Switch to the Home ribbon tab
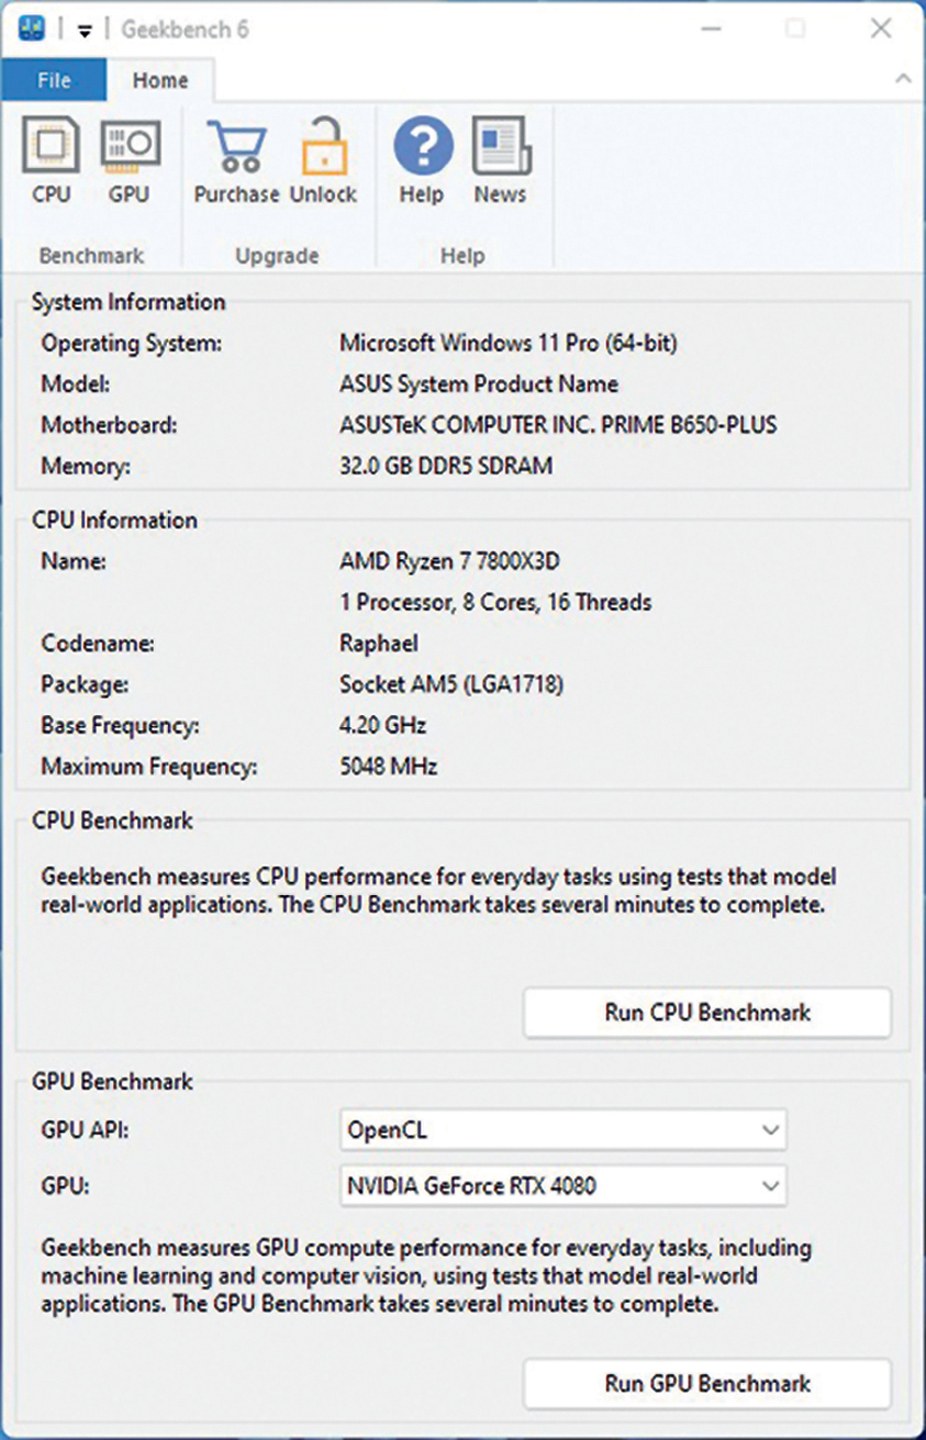 pyautogui.click(x=160, y=80)
